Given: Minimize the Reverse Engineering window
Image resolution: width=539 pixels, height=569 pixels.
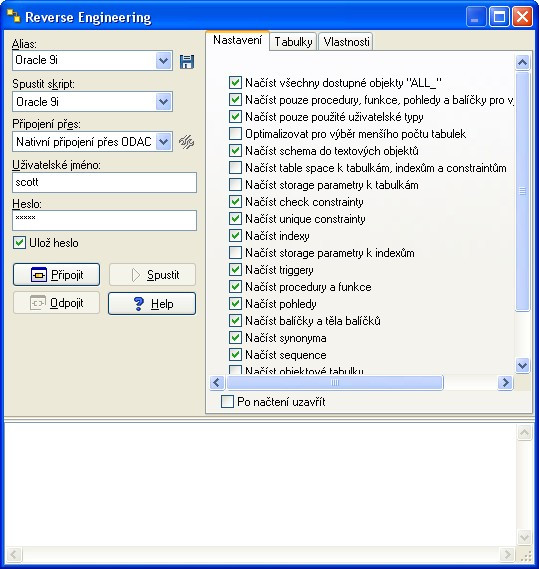Looking at the screenshot, I should (x=476, y=17).
